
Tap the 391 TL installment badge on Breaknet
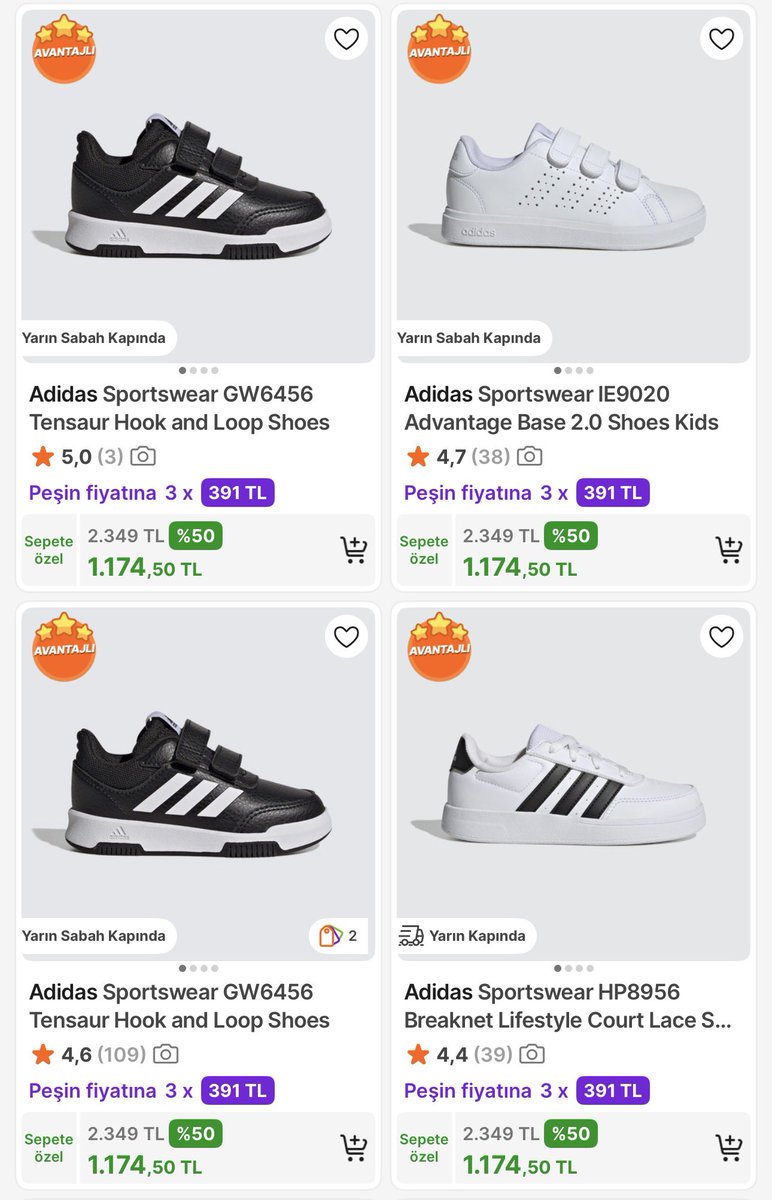pos(612,1091)
